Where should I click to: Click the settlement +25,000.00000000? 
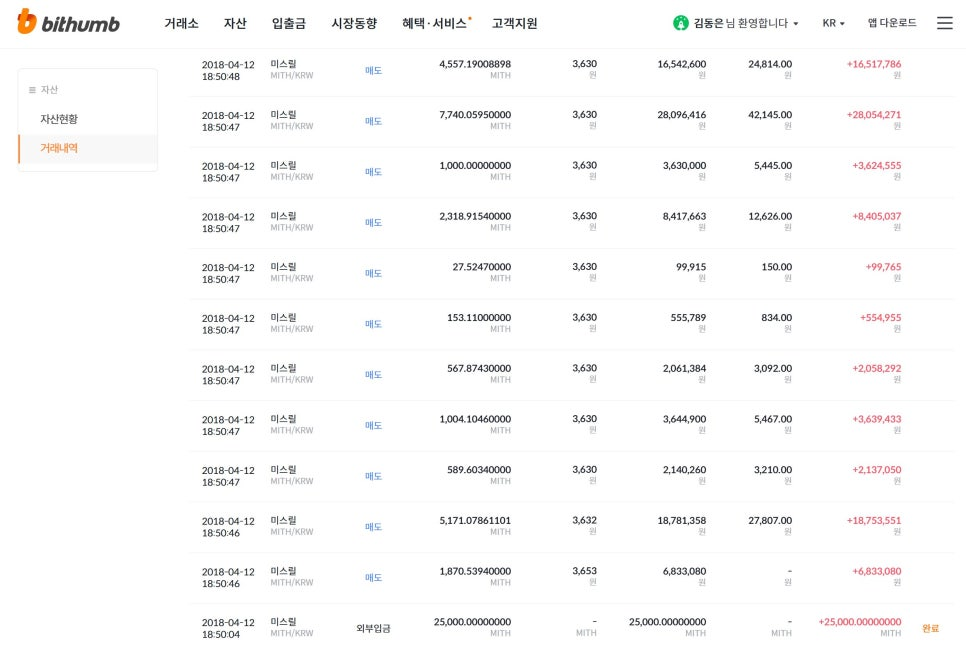click(x=859, y=622)
